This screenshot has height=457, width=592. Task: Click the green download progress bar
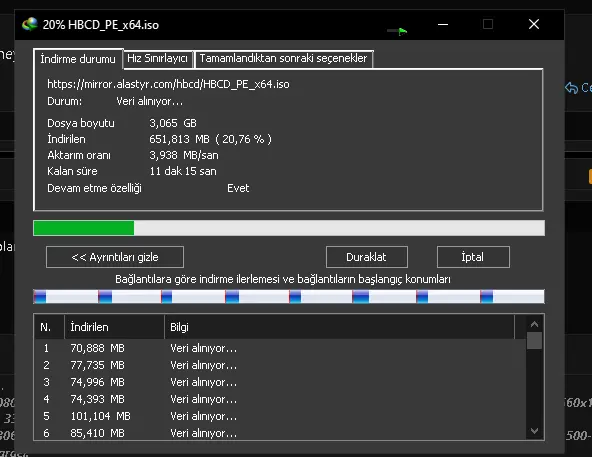click(x=289, y=228)
